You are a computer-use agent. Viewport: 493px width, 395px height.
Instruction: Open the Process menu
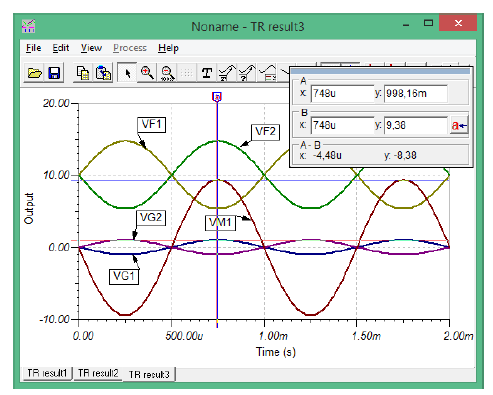[x=130, y=48]
